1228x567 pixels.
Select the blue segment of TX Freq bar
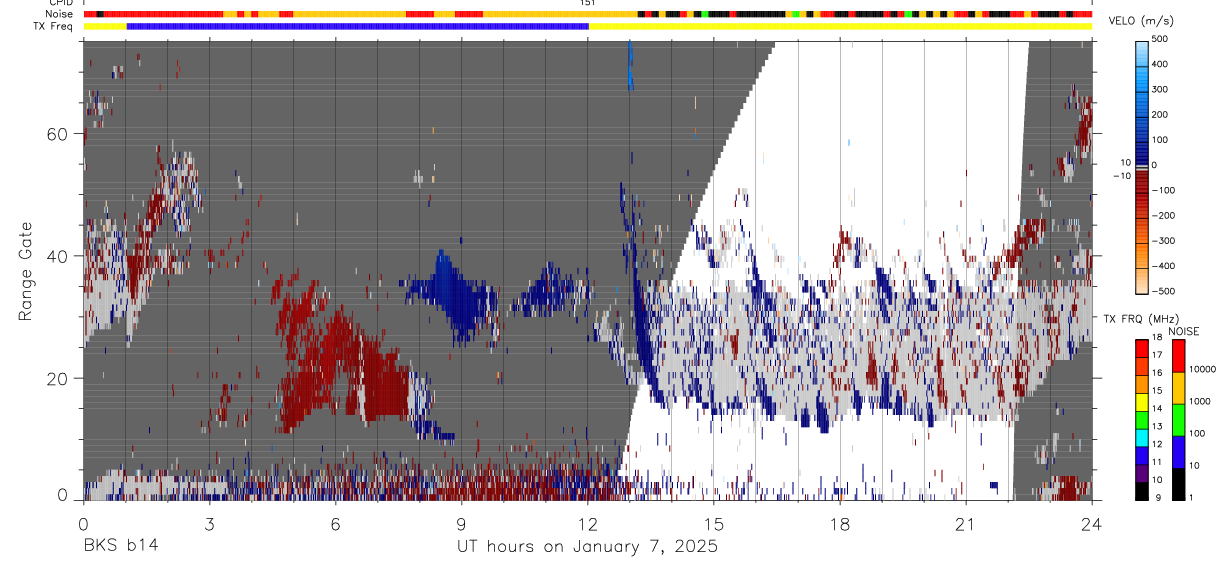coord(357,26)
